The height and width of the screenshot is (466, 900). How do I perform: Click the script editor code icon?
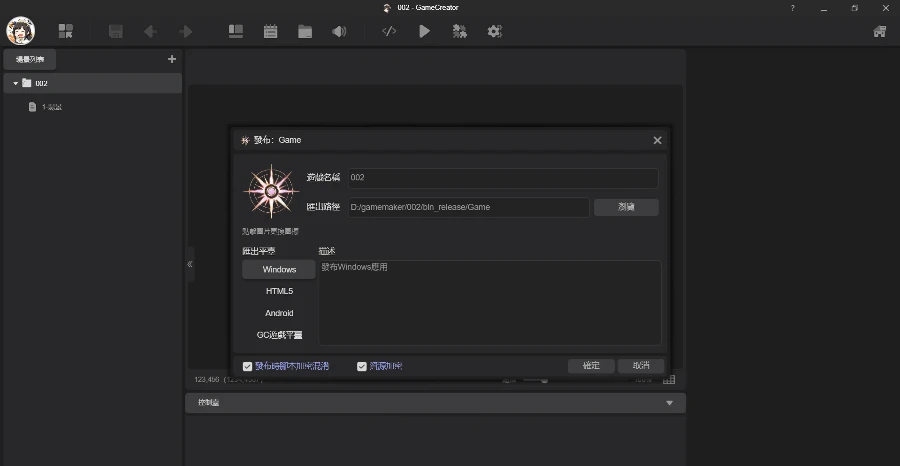click(389, 31)
